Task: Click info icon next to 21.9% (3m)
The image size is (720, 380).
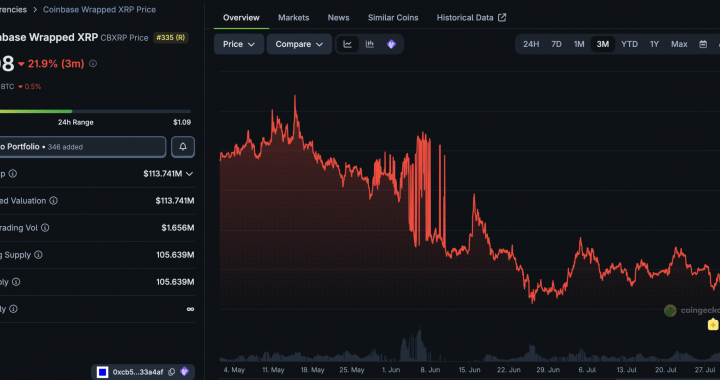Action: coord(93,64)
